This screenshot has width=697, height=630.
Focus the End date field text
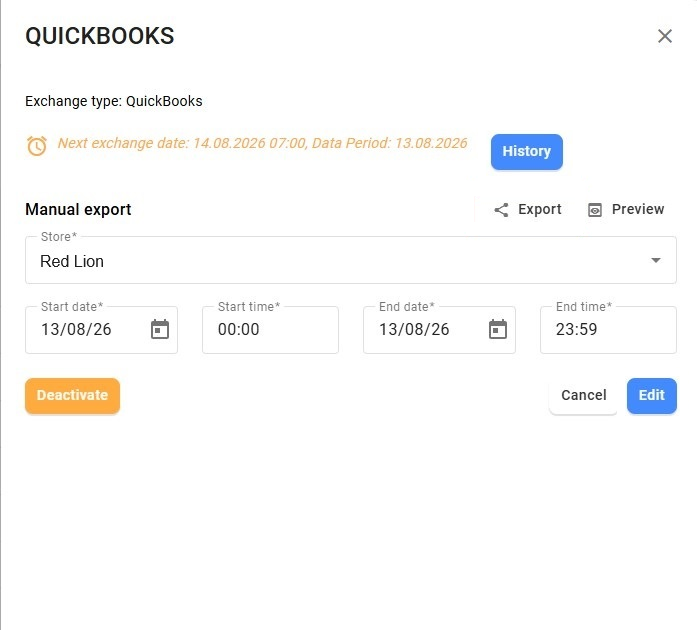[x=414, y=329]
